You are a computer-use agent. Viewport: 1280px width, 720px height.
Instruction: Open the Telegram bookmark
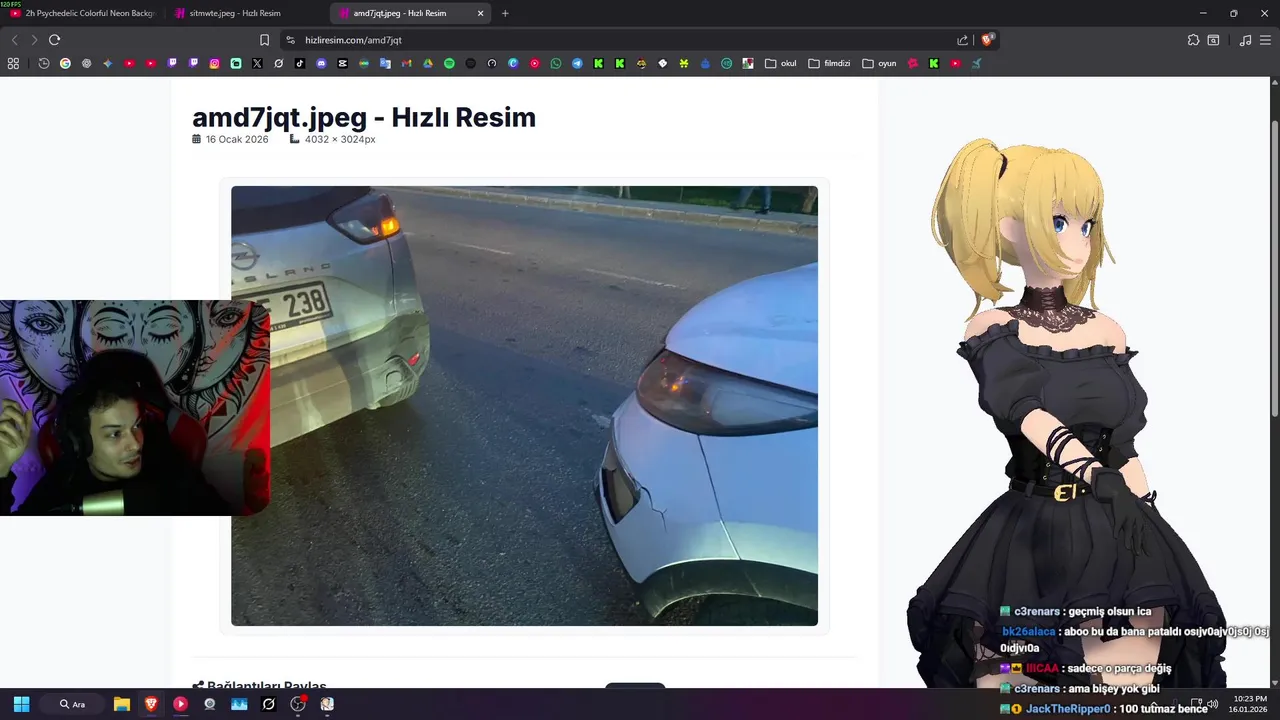pos(577,63)
